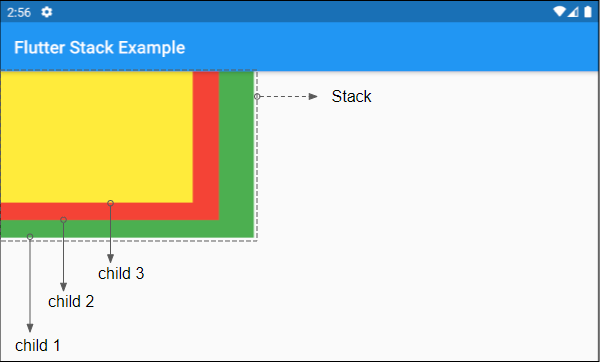Click the arrowhead above child 2
The image size is (600, 362).
[64, 287]
